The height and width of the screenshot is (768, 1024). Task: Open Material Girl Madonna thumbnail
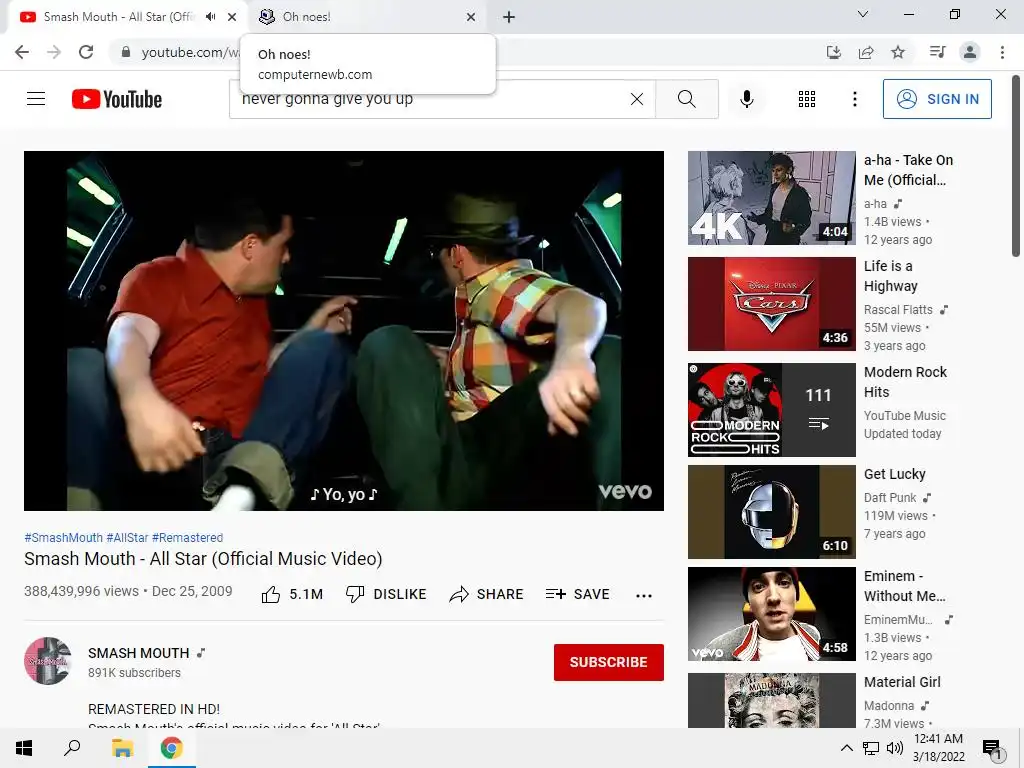[771, 700]
